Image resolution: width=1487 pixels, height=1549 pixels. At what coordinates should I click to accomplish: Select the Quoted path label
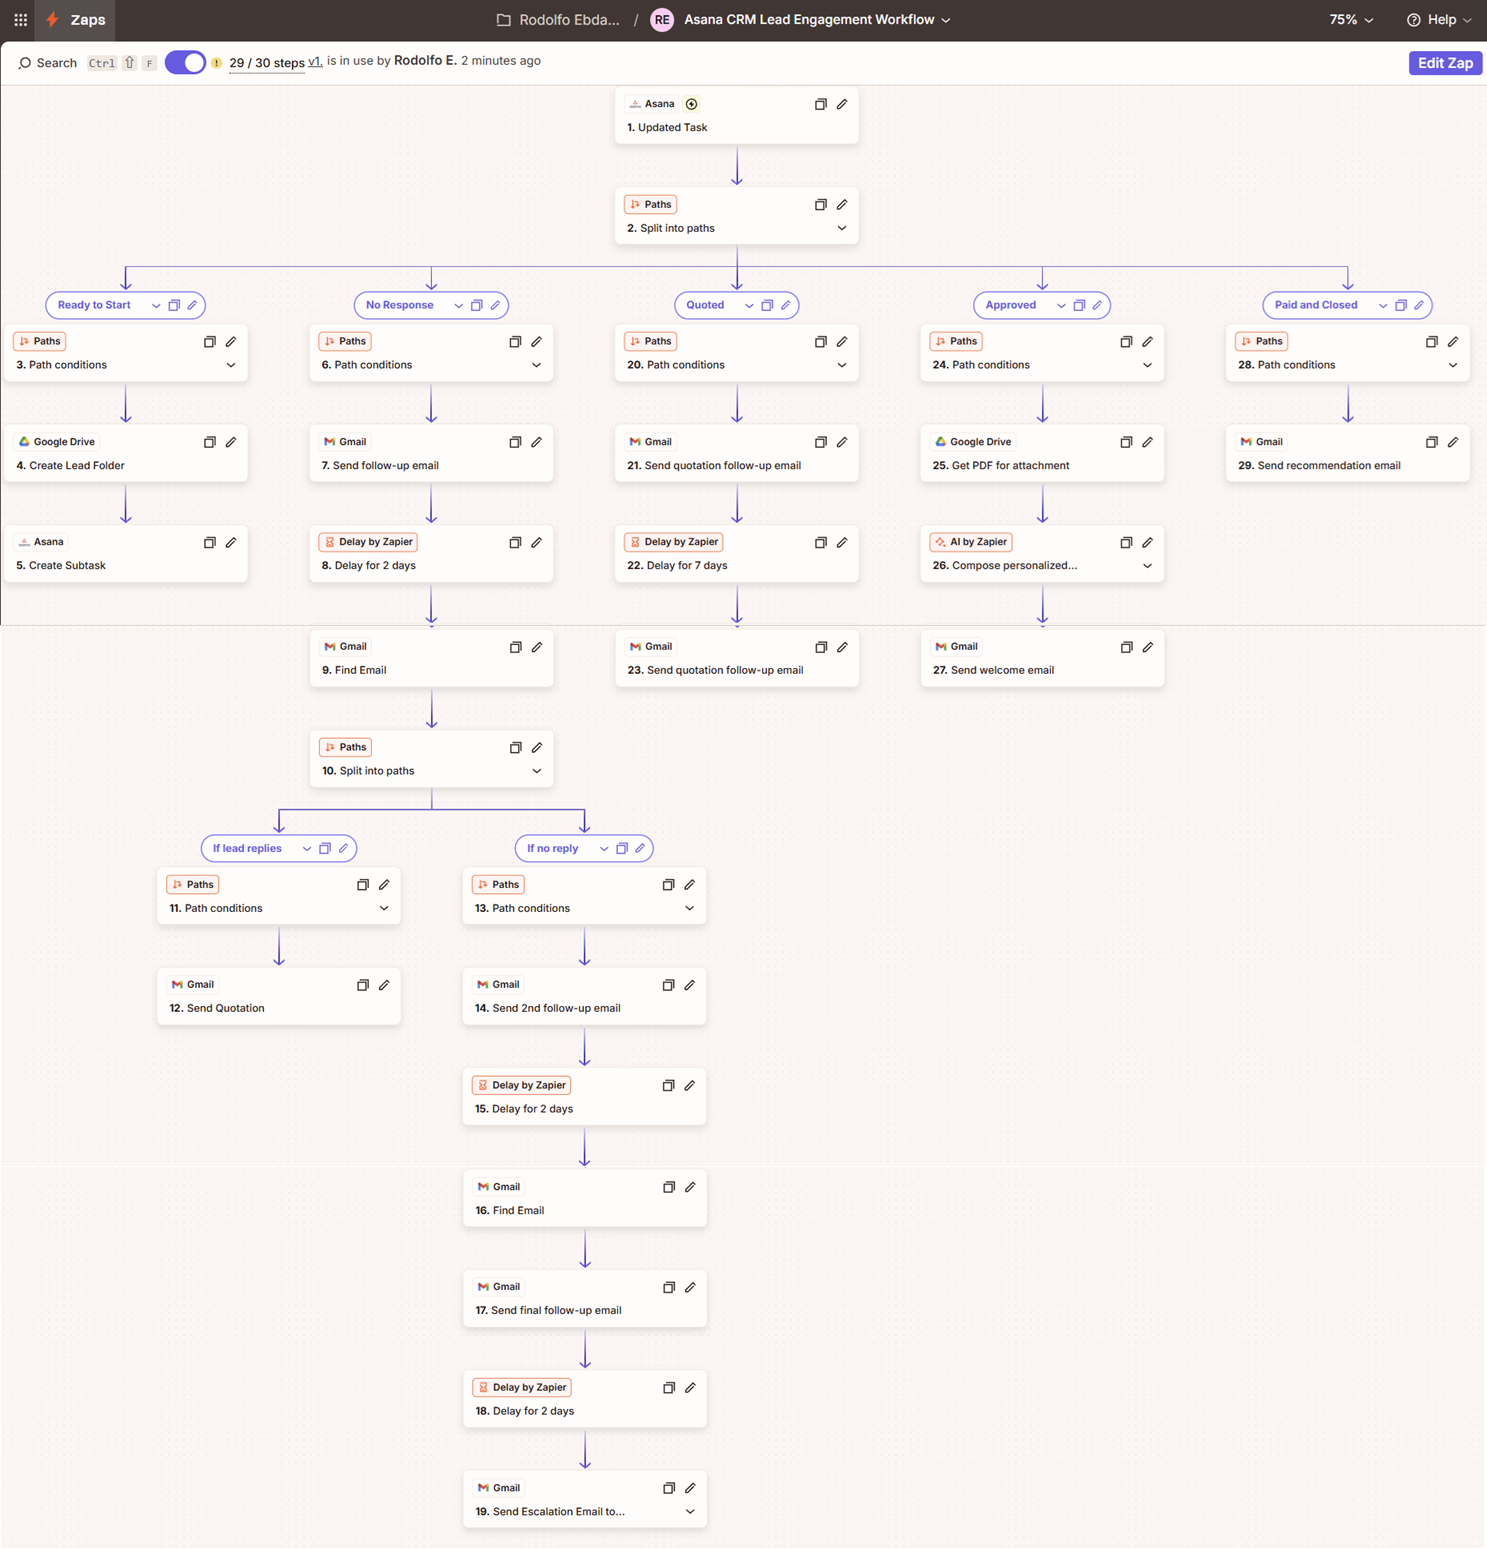coord(705,305)
